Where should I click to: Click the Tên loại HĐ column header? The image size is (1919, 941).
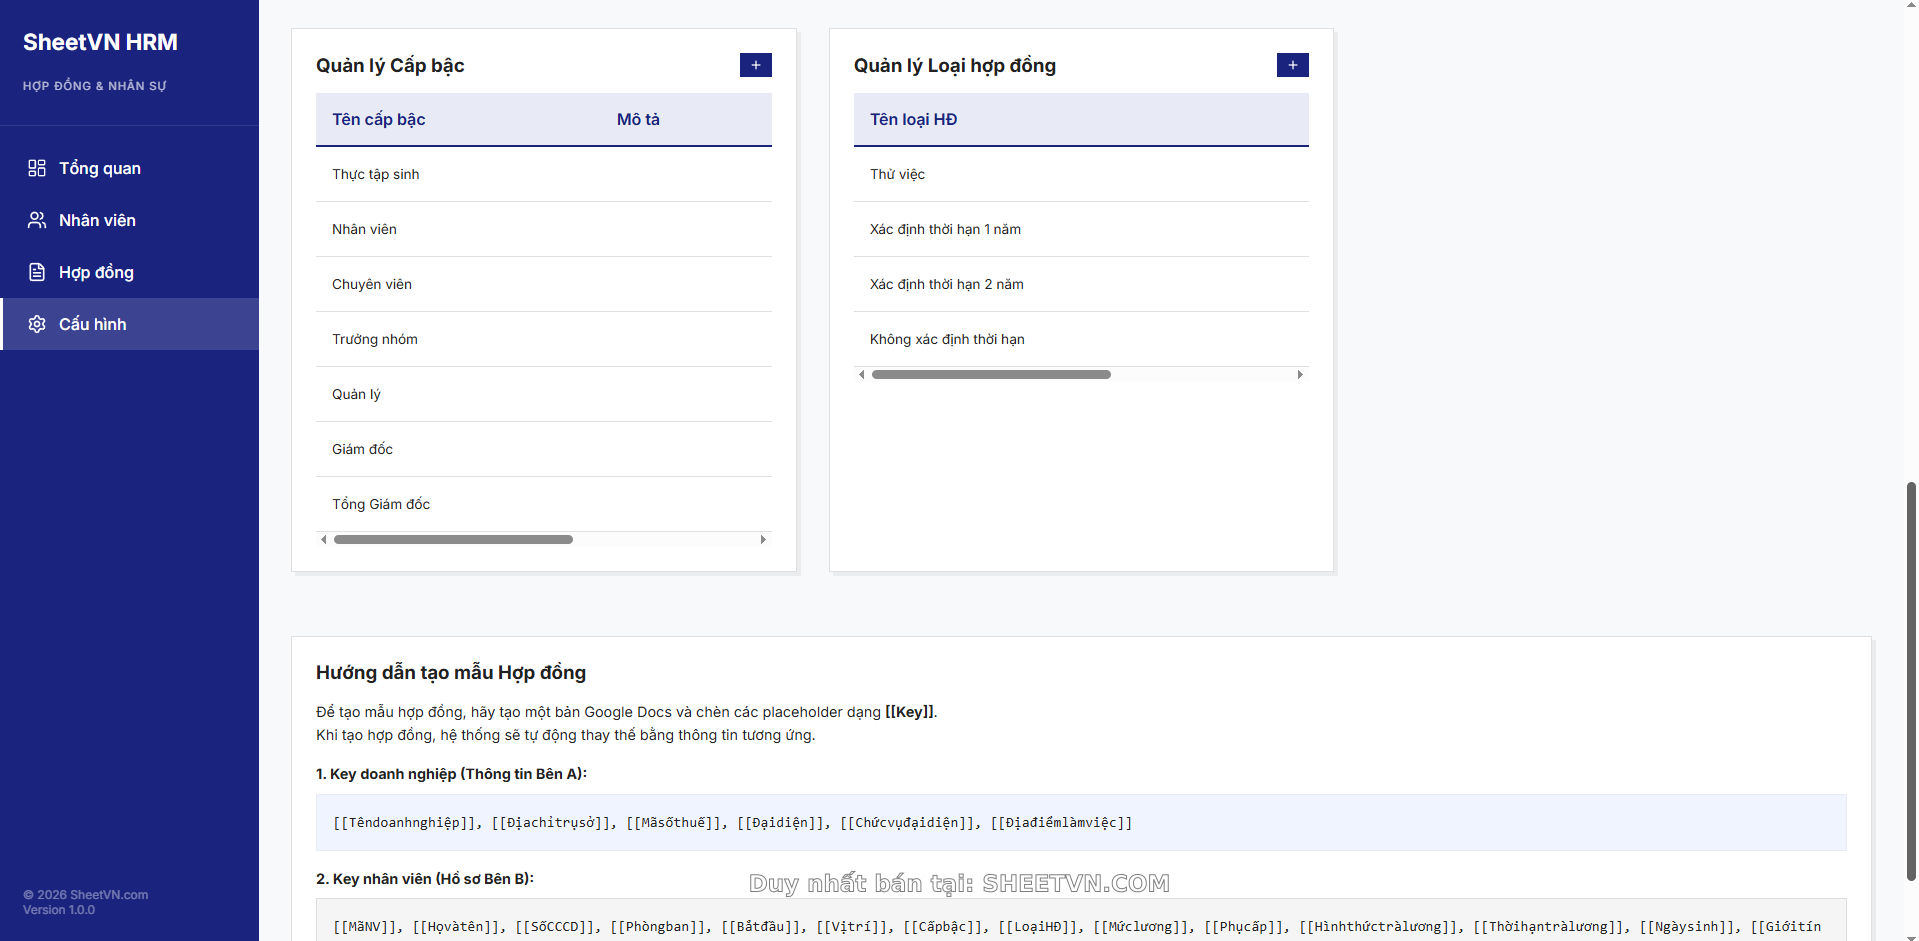913,119
